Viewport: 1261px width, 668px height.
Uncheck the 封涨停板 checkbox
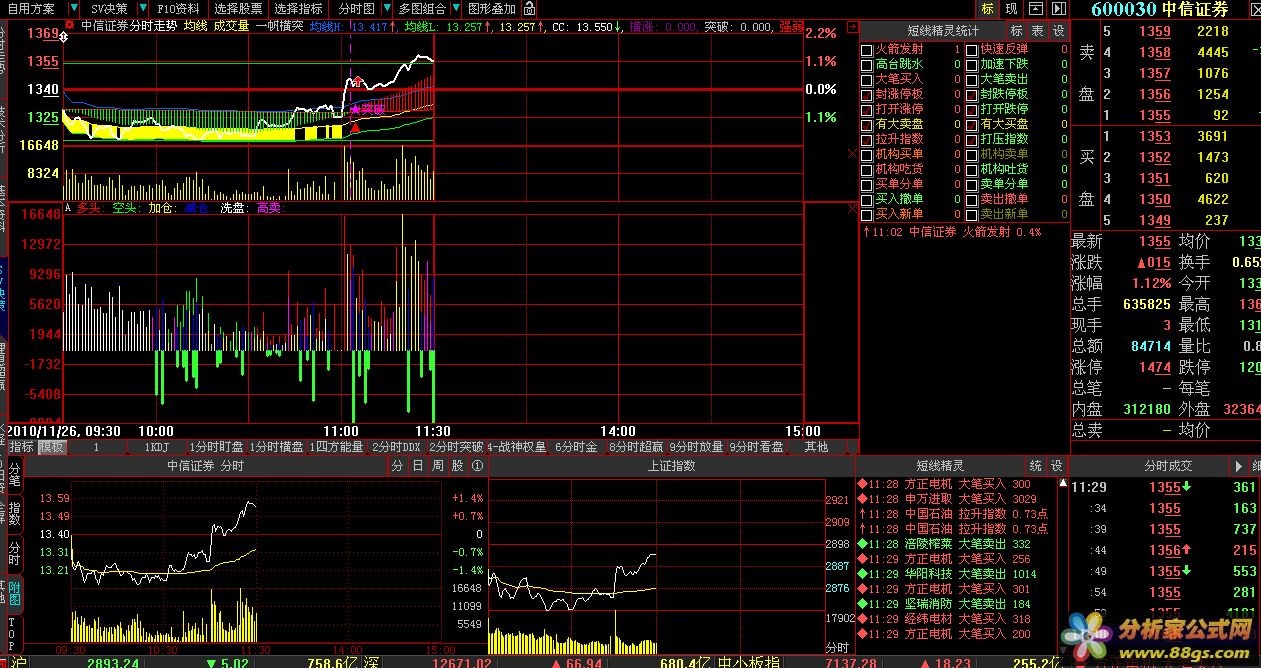(867, 94)
